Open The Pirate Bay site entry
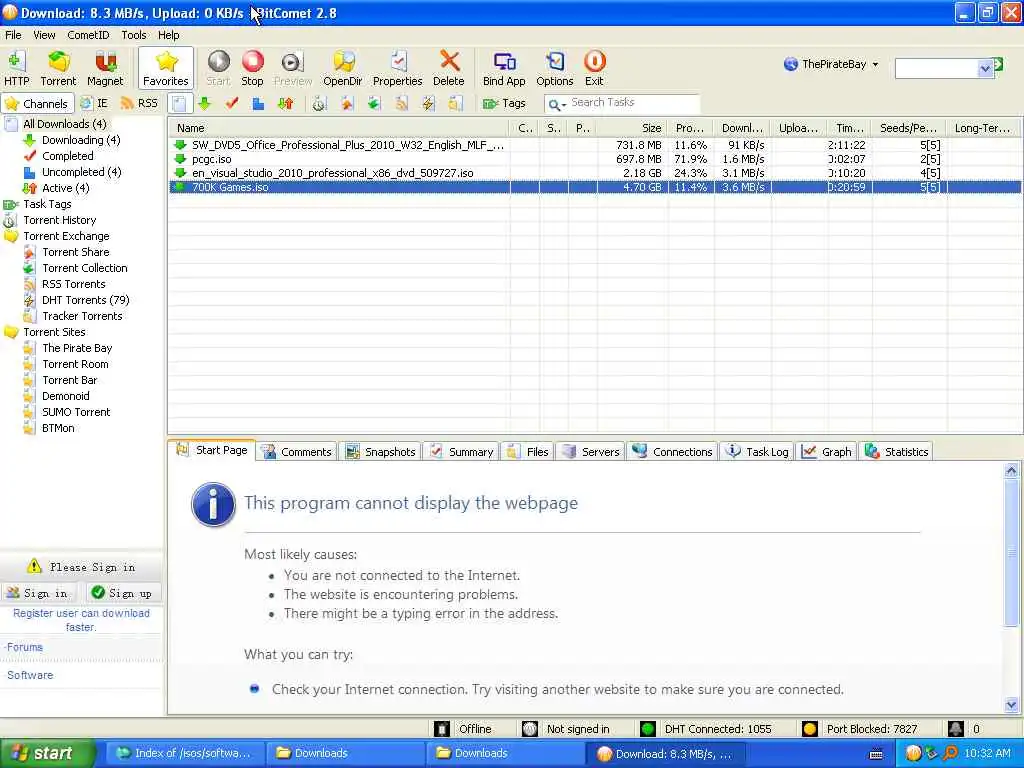The height and width of the screenshot is (768, 1024). pos(77,348)
